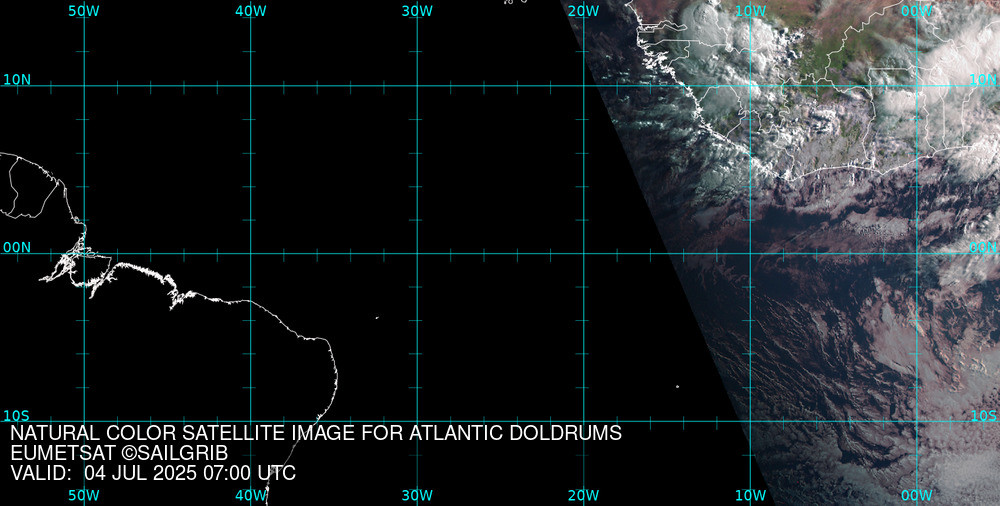1000x506 pixels.
Task: Click the 50W longitude label along the bottom edge
Action: (x=84, y=495)
